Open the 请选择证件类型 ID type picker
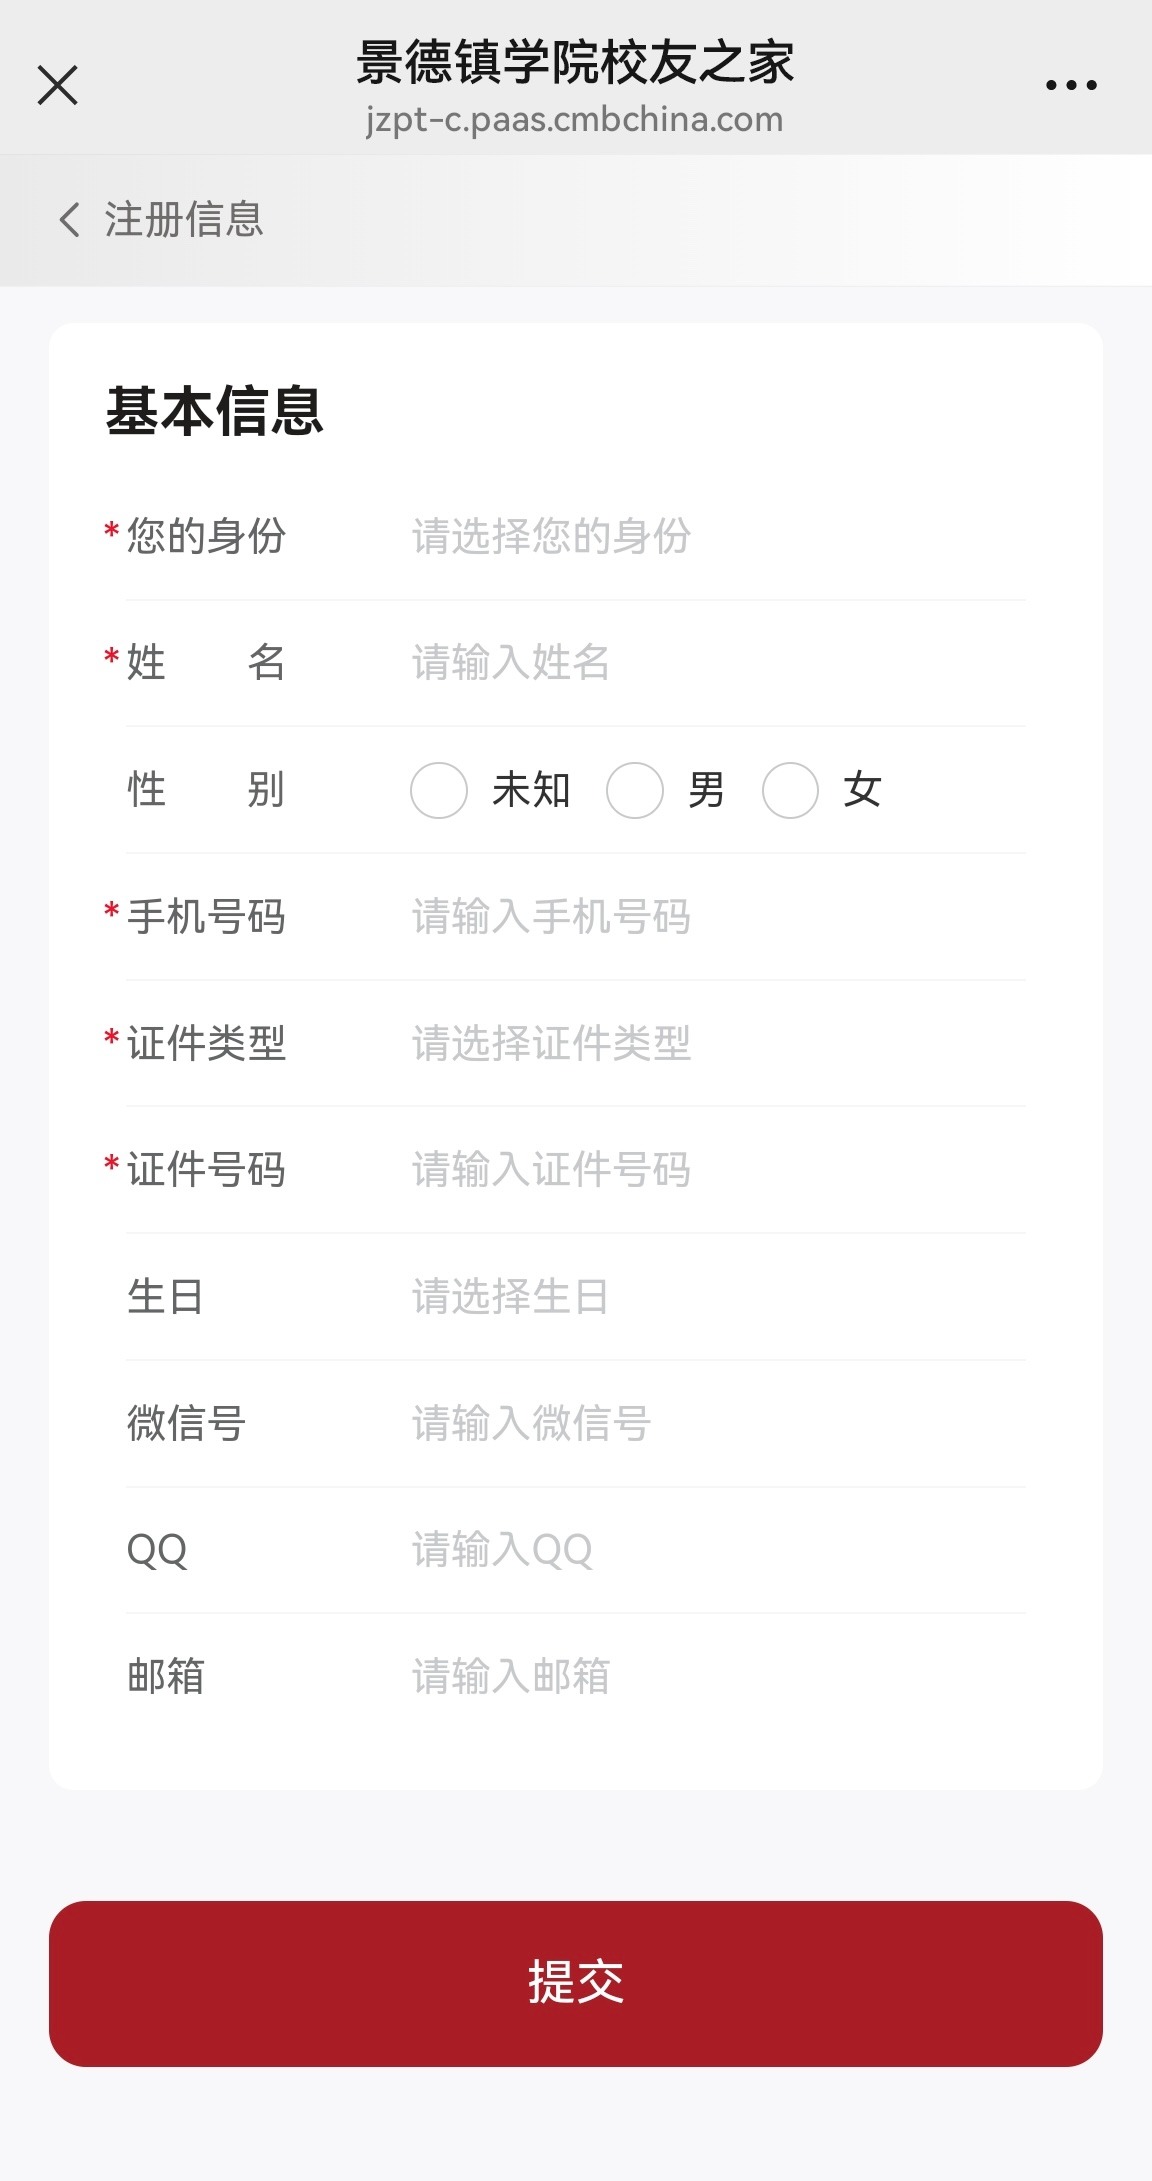 [700, 1043]
